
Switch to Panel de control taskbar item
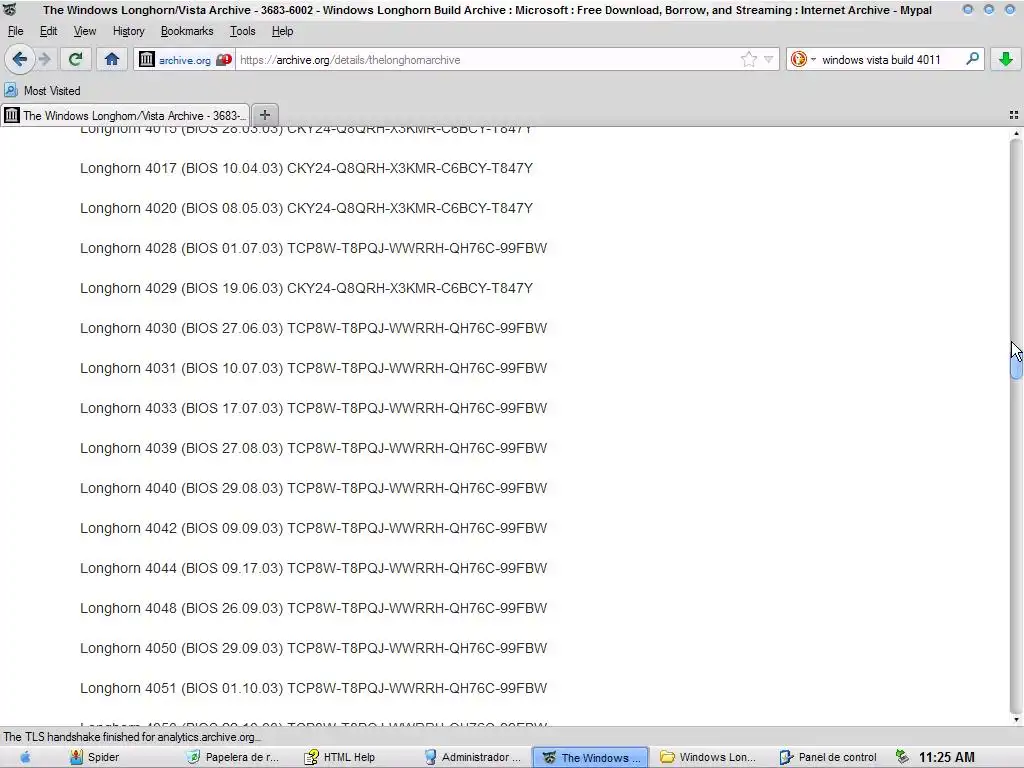827,758
